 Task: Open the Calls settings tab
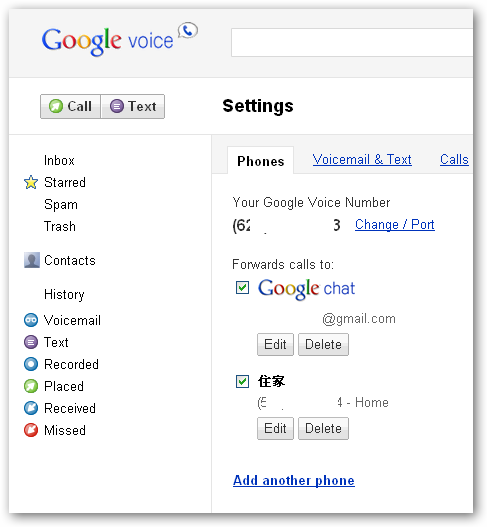tap(454, 159)
